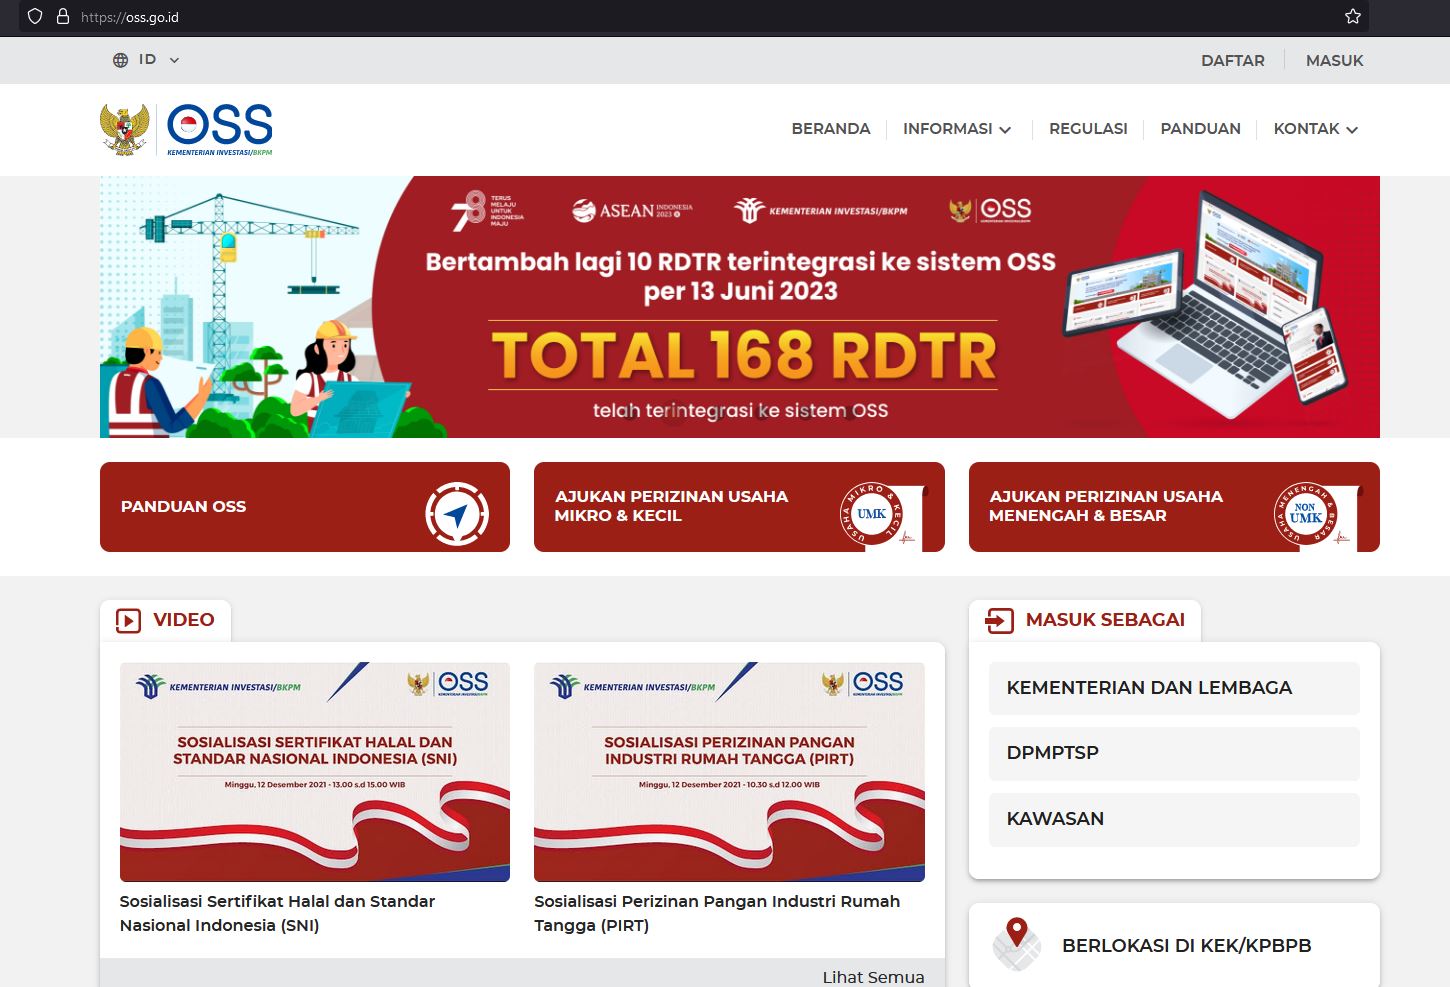Click the Total 168 RDTR banner
Viewport: 1450px width, 987px height.
click(x=740, y=307)
